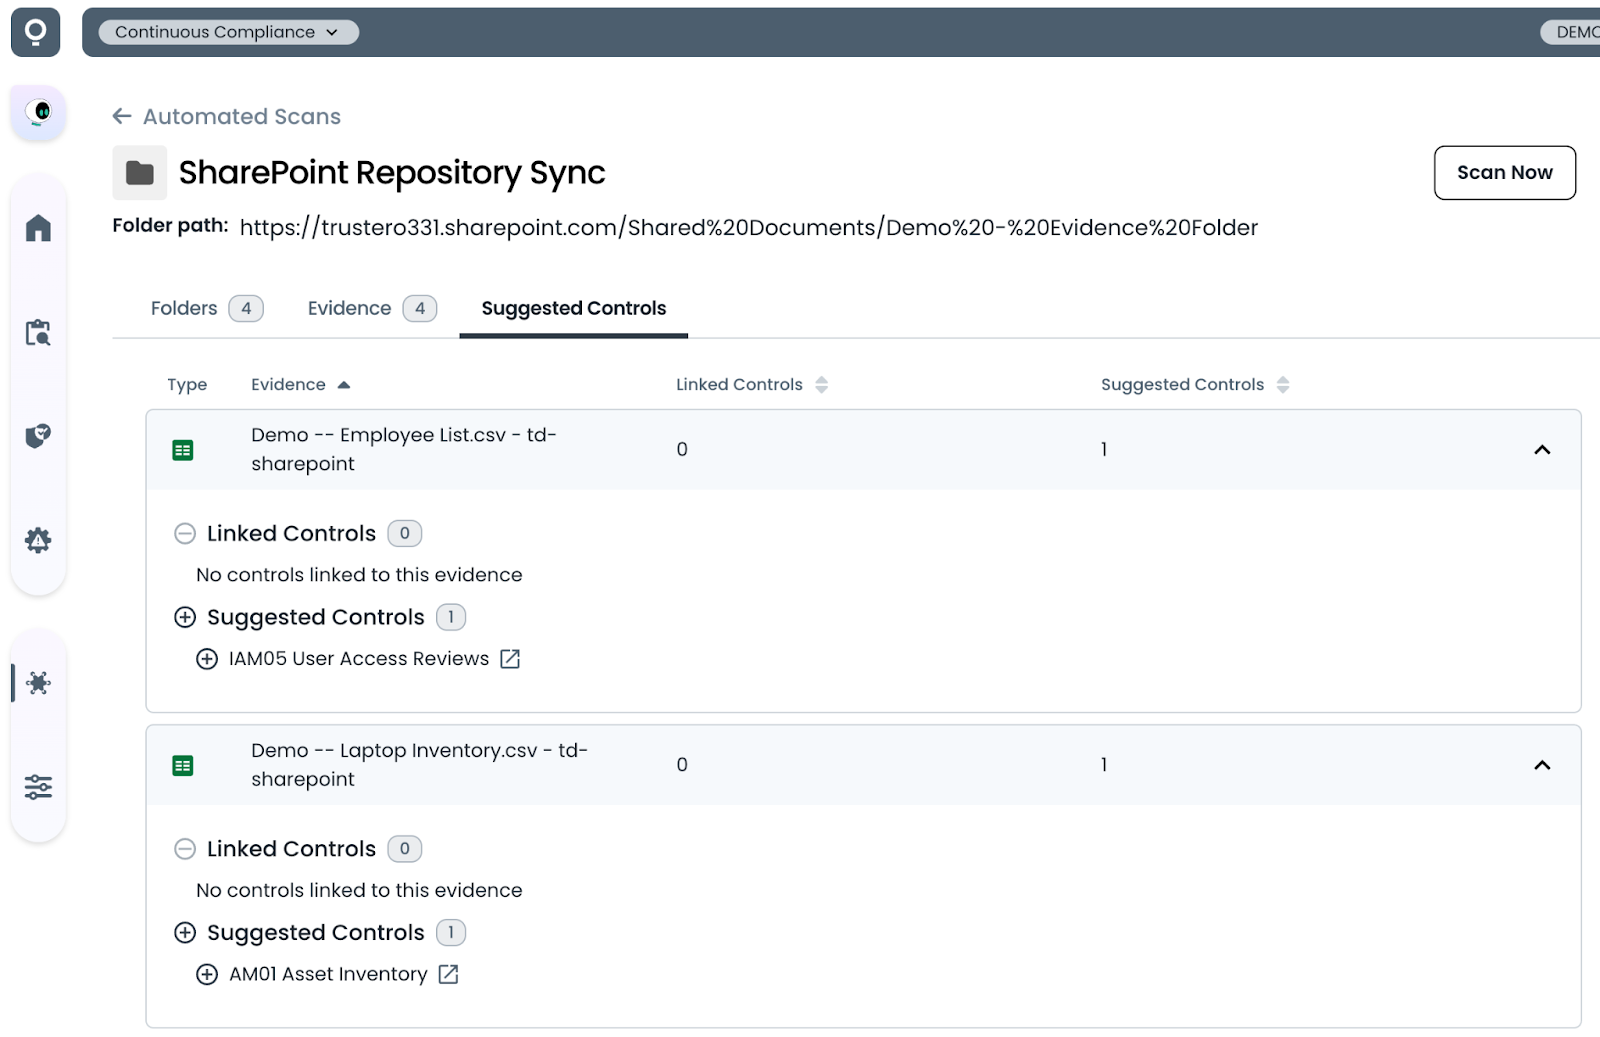The width and height of the screenshot is (1600, 1037).
Task: Add AM01 Asset Inventory with plus icon
Action: (207, 974)
